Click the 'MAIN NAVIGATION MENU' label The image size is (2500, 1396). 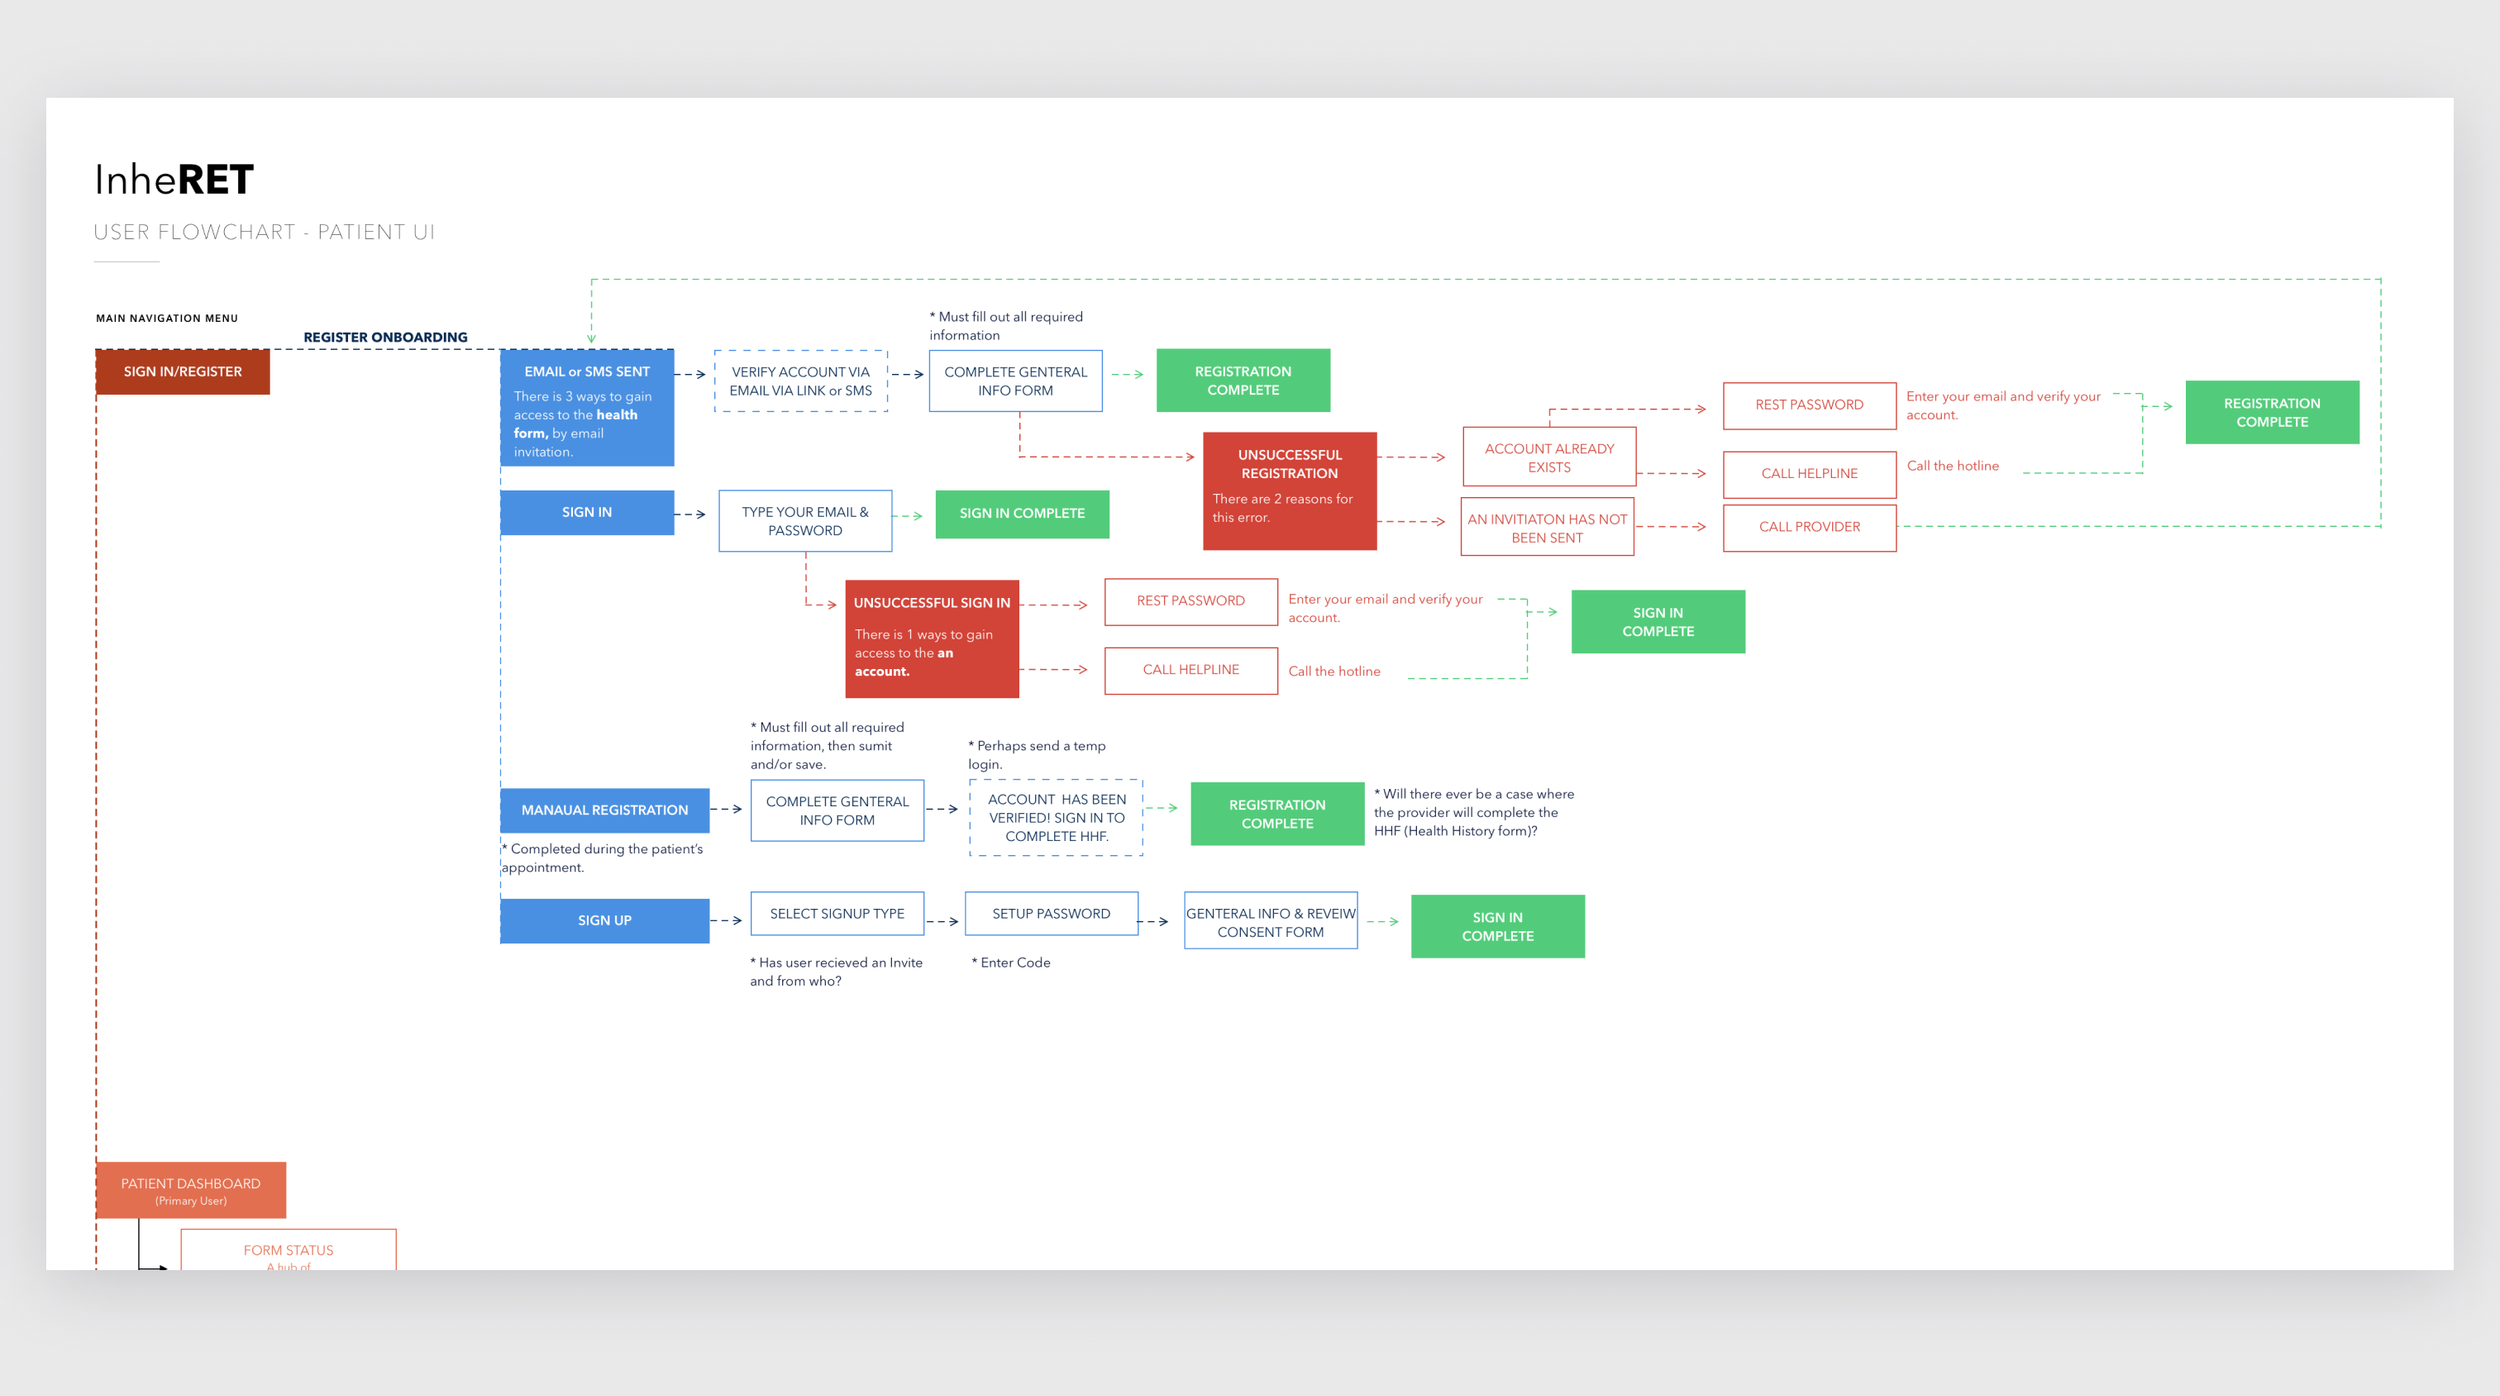click(167, 319)
